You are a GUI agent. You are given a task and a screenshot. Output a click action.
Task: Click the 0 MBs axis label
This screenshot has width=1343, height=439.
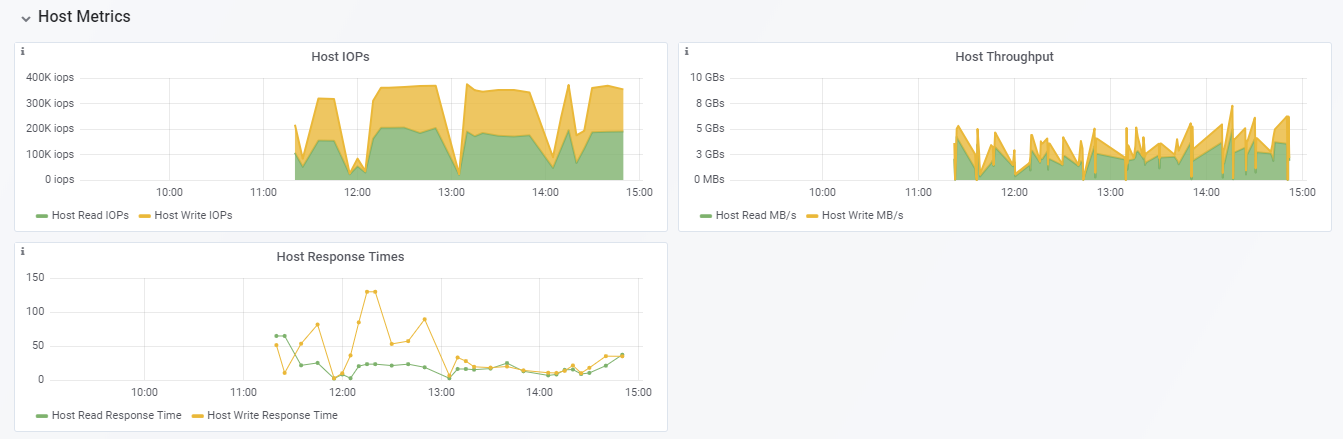pos(709,180)
